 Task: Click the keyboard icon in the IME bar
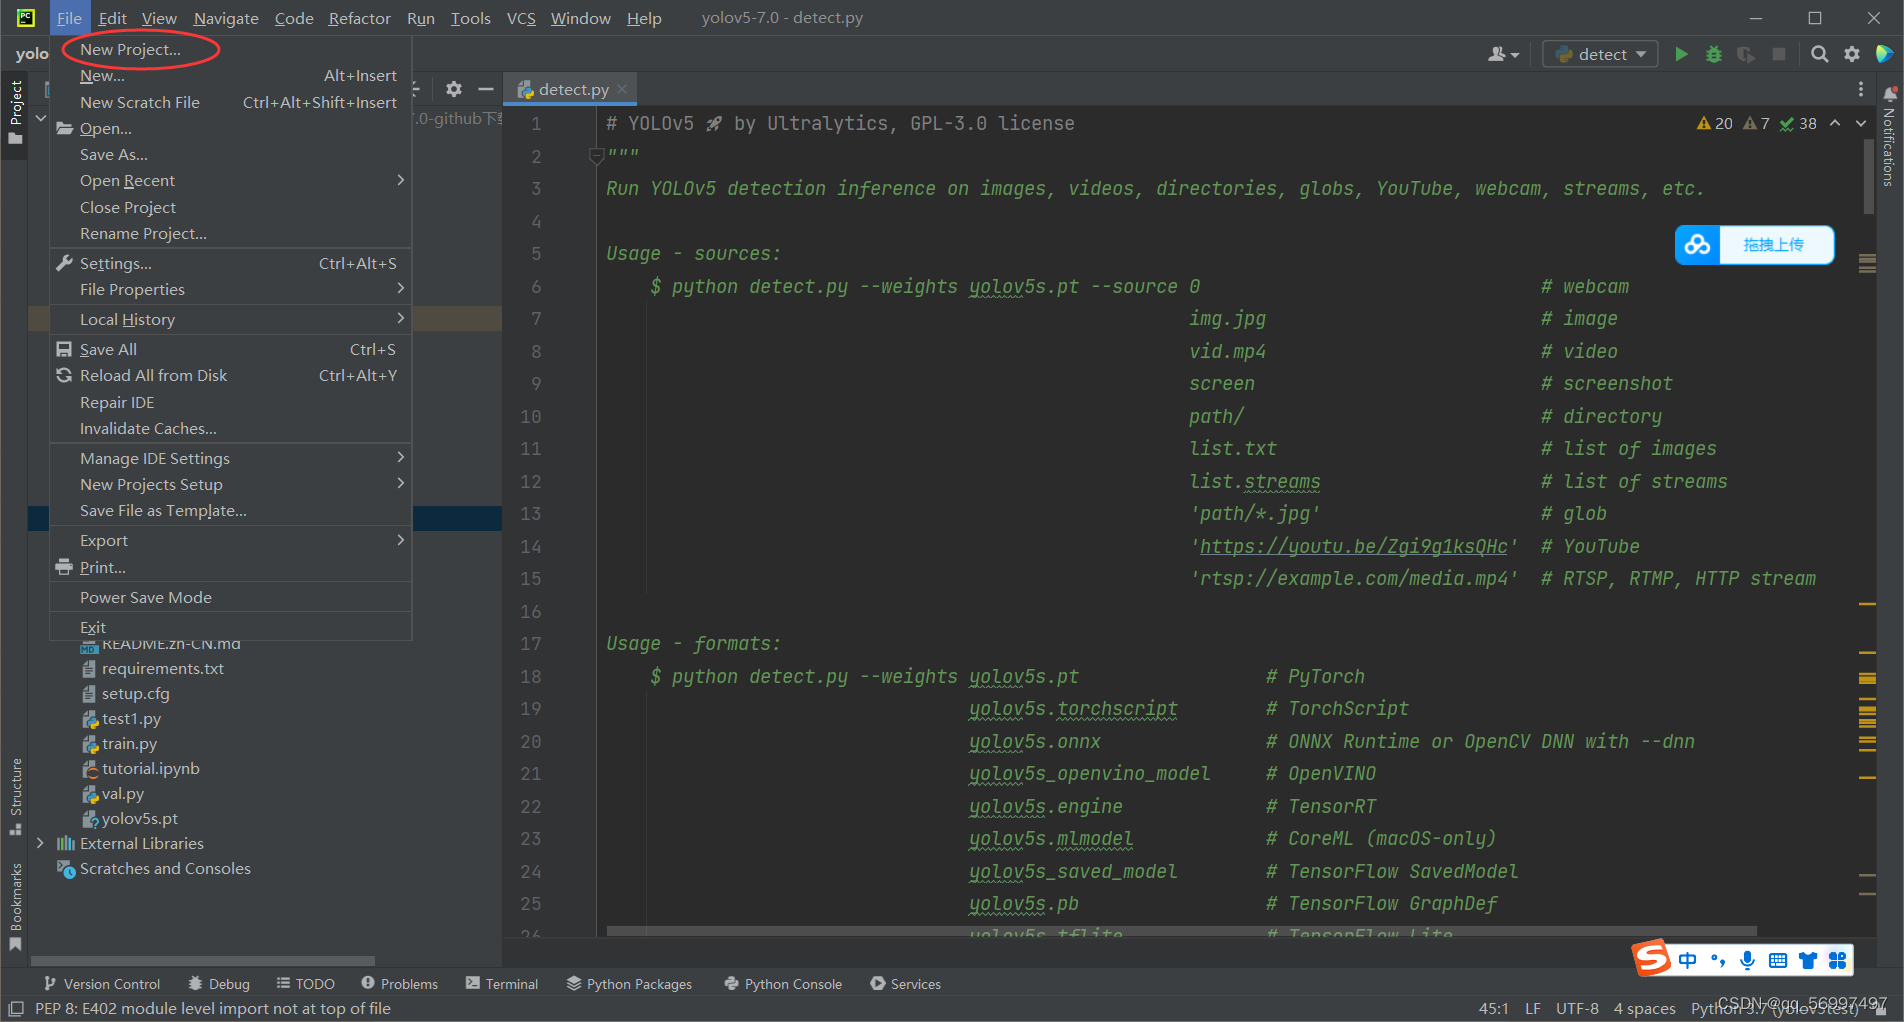pos(1778,961)
